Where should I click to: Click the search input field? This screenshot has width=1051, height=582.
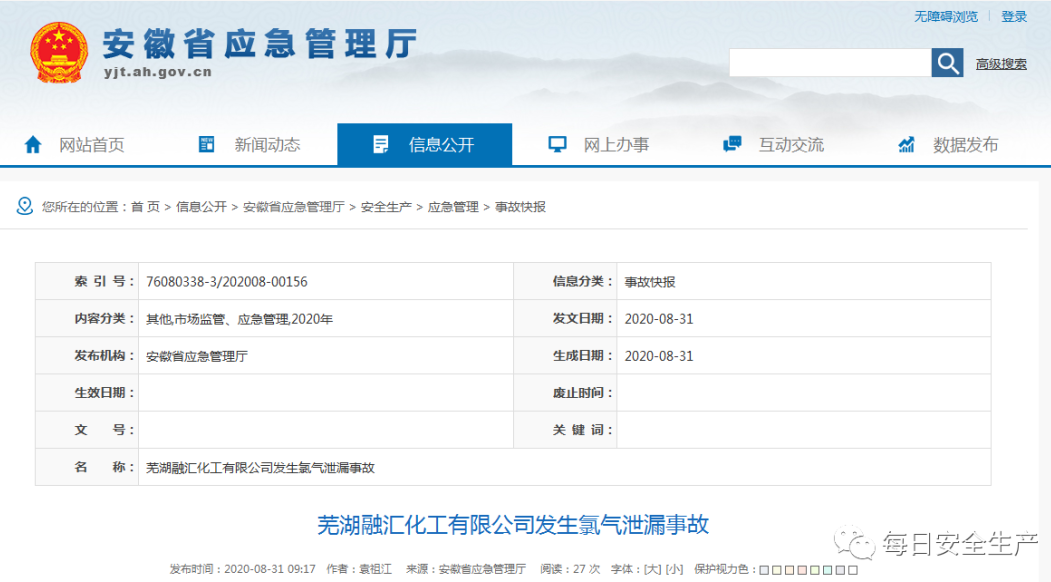coord(830,63)
